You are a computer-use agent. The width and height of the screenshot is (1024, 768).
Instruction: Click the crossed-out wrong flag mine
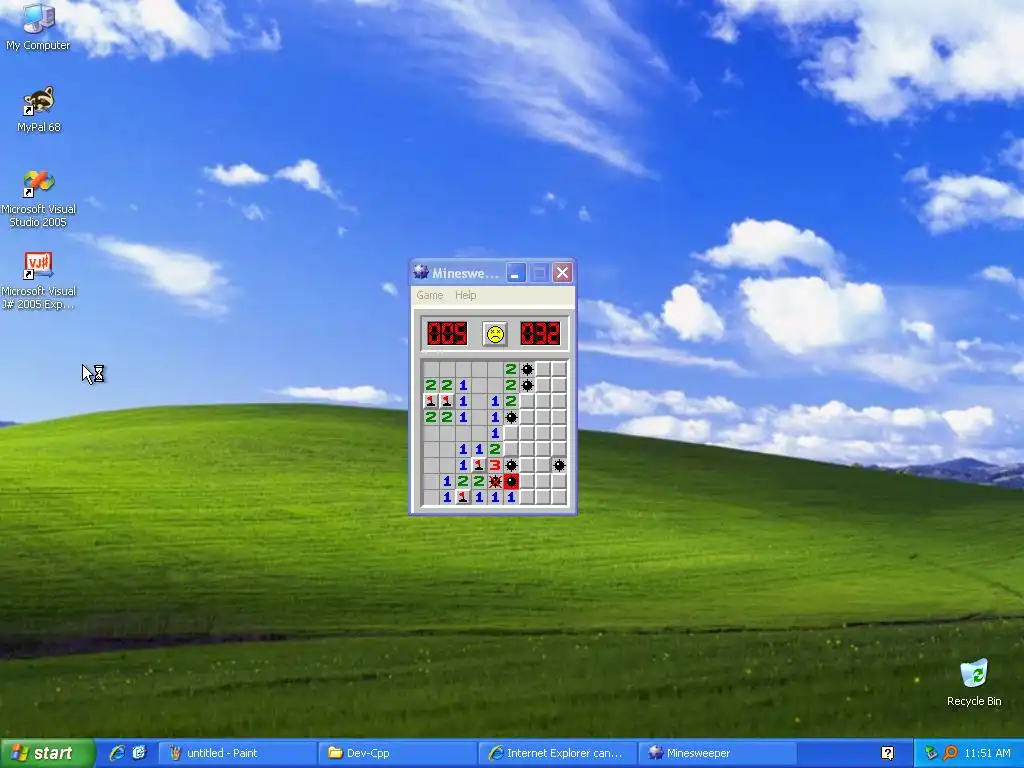pos(495,481)
